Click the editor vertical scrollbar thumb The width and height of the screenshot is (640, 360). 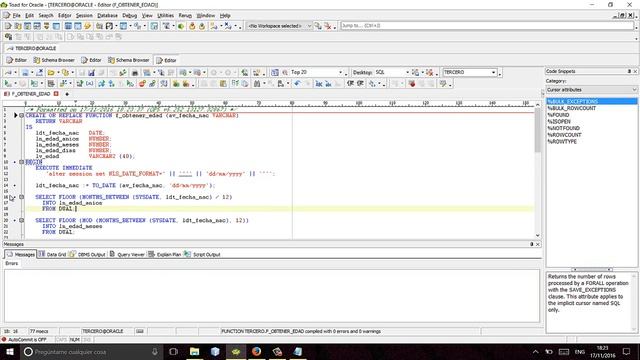pyautogui.click(x=538, y=130)
